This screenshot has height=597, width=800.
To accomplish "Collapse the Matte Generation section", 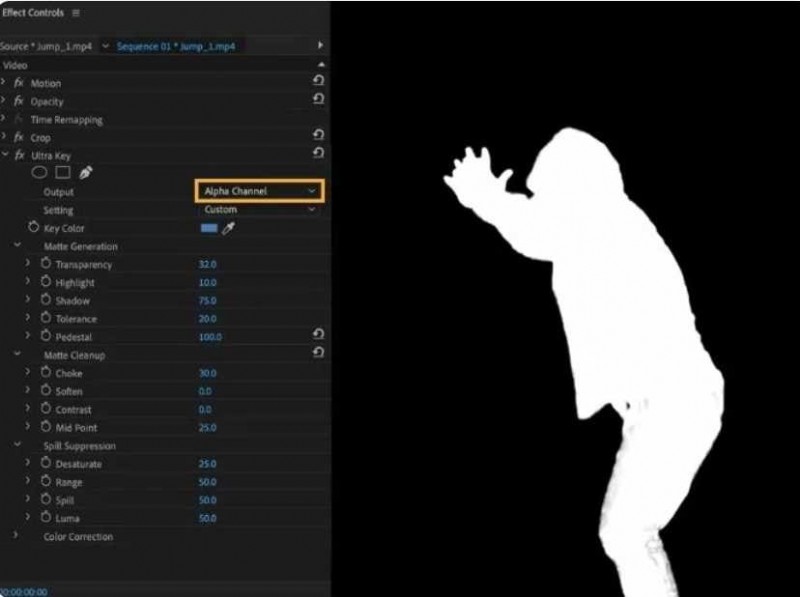I will (19, 246).
